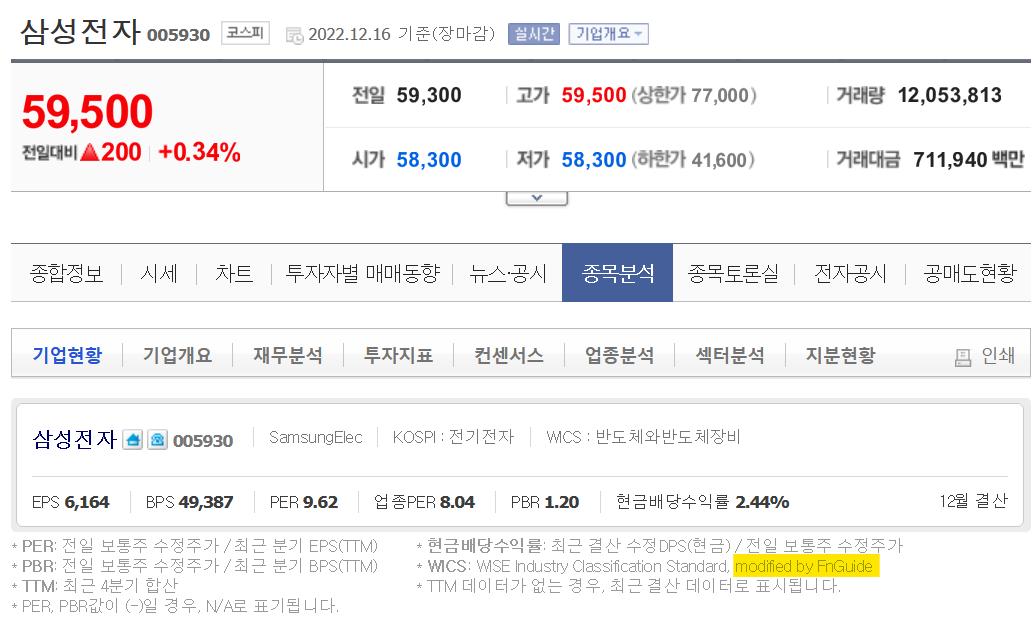This screenshot has height=629, width=1031.
Task: Switch to the 재무분석 sub-tab
Action: 288,355
